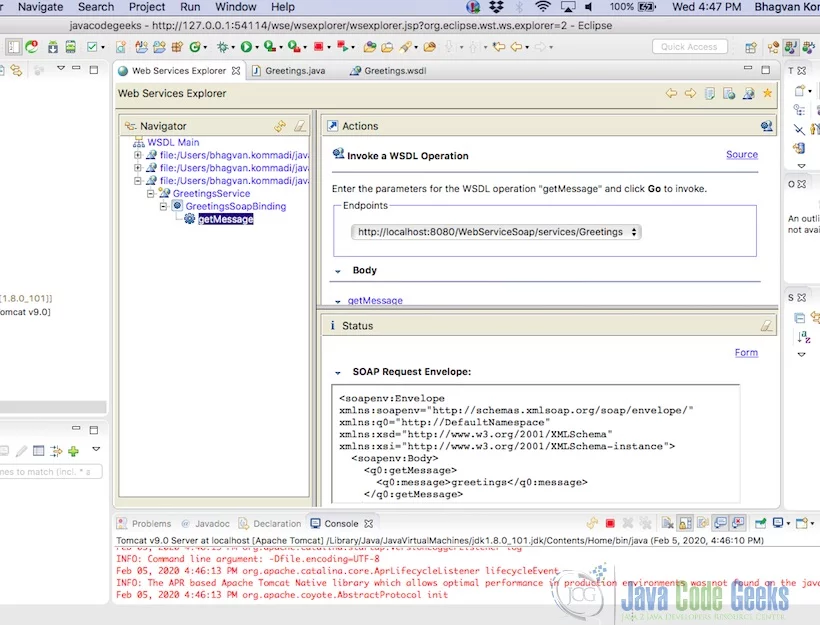This screenshot has height=625, width=820.
Task: Click the getMessage link under Body
Action: click(x=375, y=301)
